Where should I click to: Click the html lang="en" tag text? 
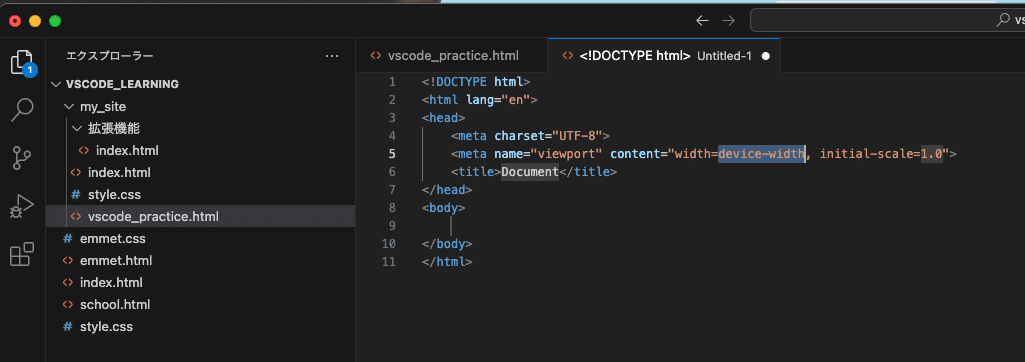tap(480, 100)
